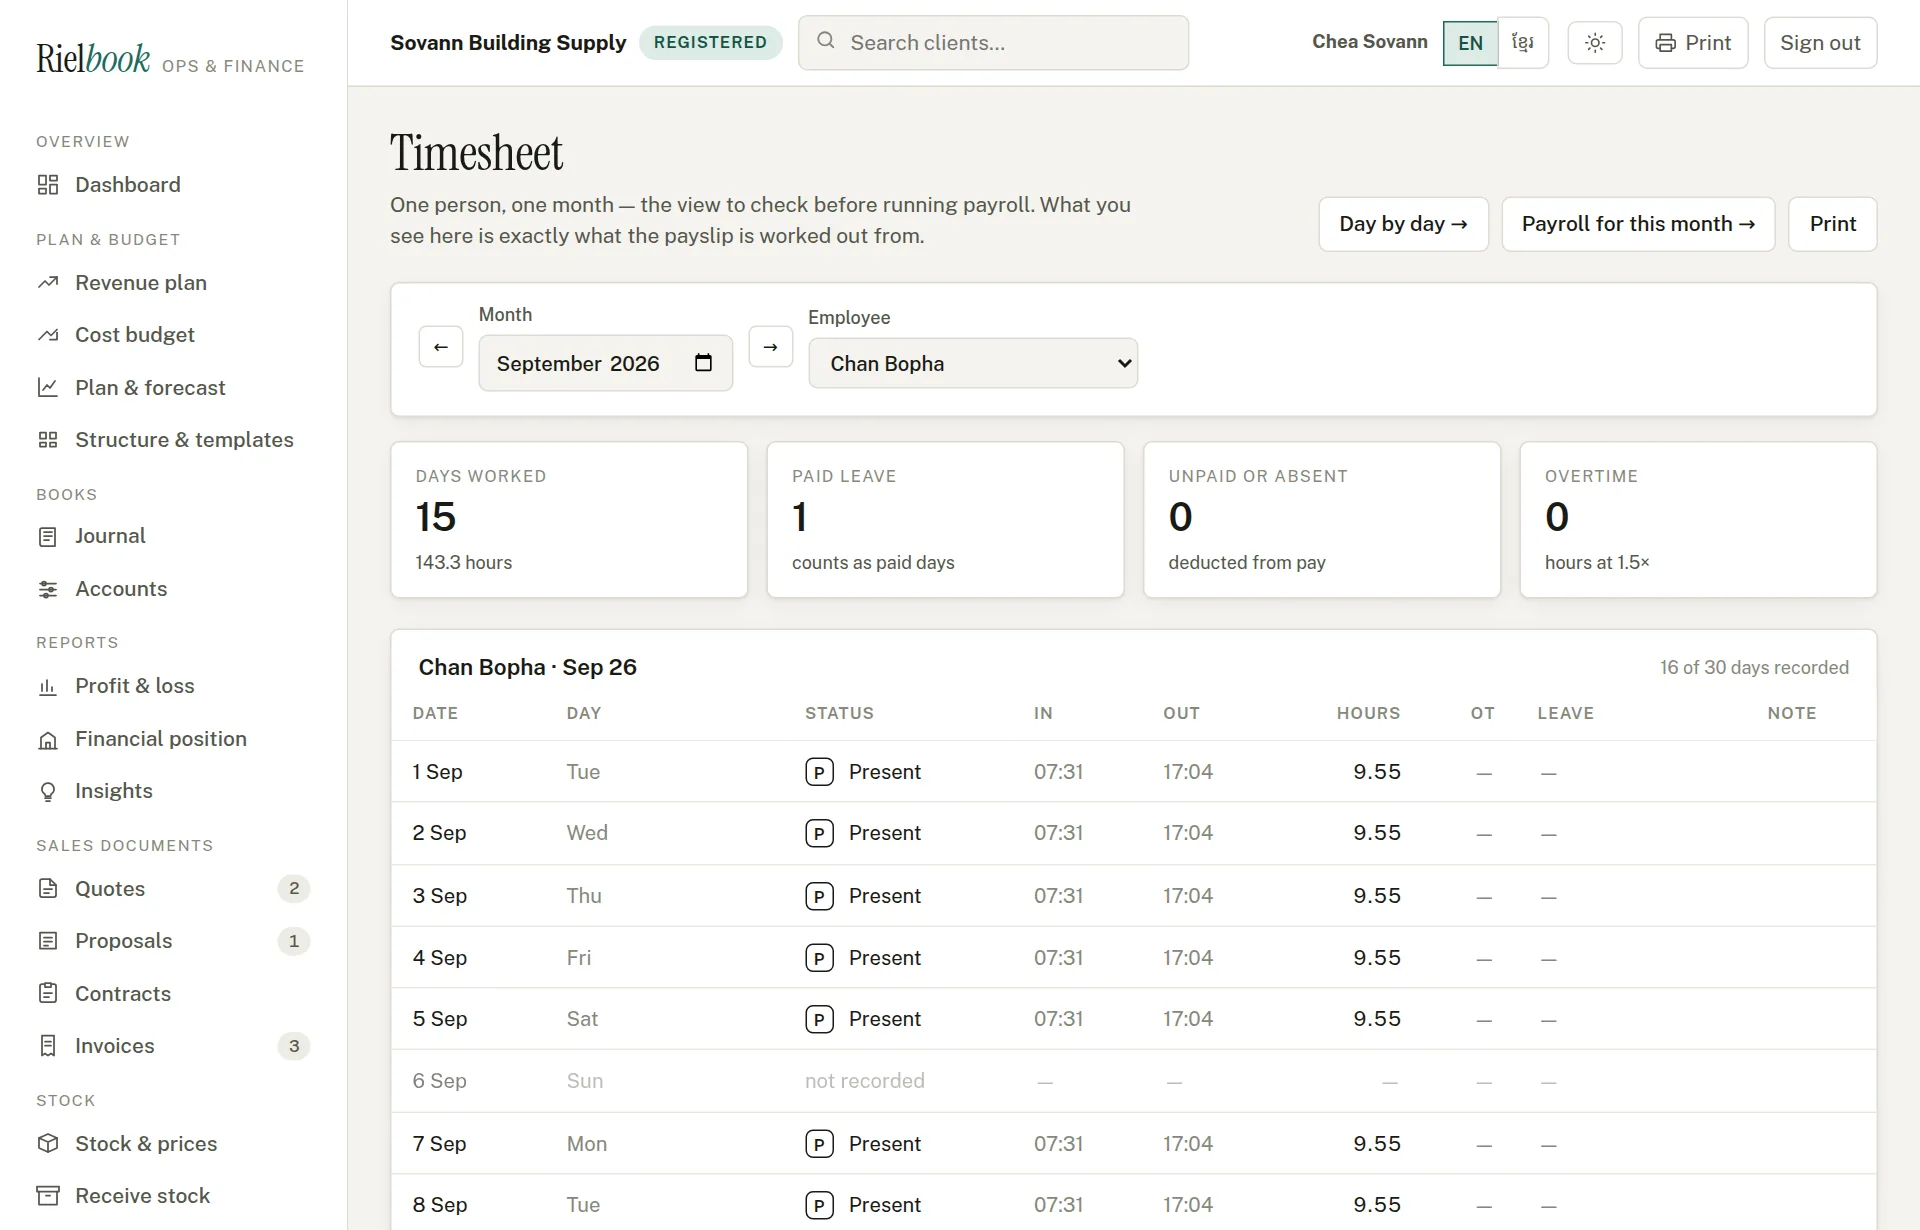Click the '16 of 30 days recorded' text
The width and height of the screenshot is (1920, 1230).
[x=1754, y=668]
